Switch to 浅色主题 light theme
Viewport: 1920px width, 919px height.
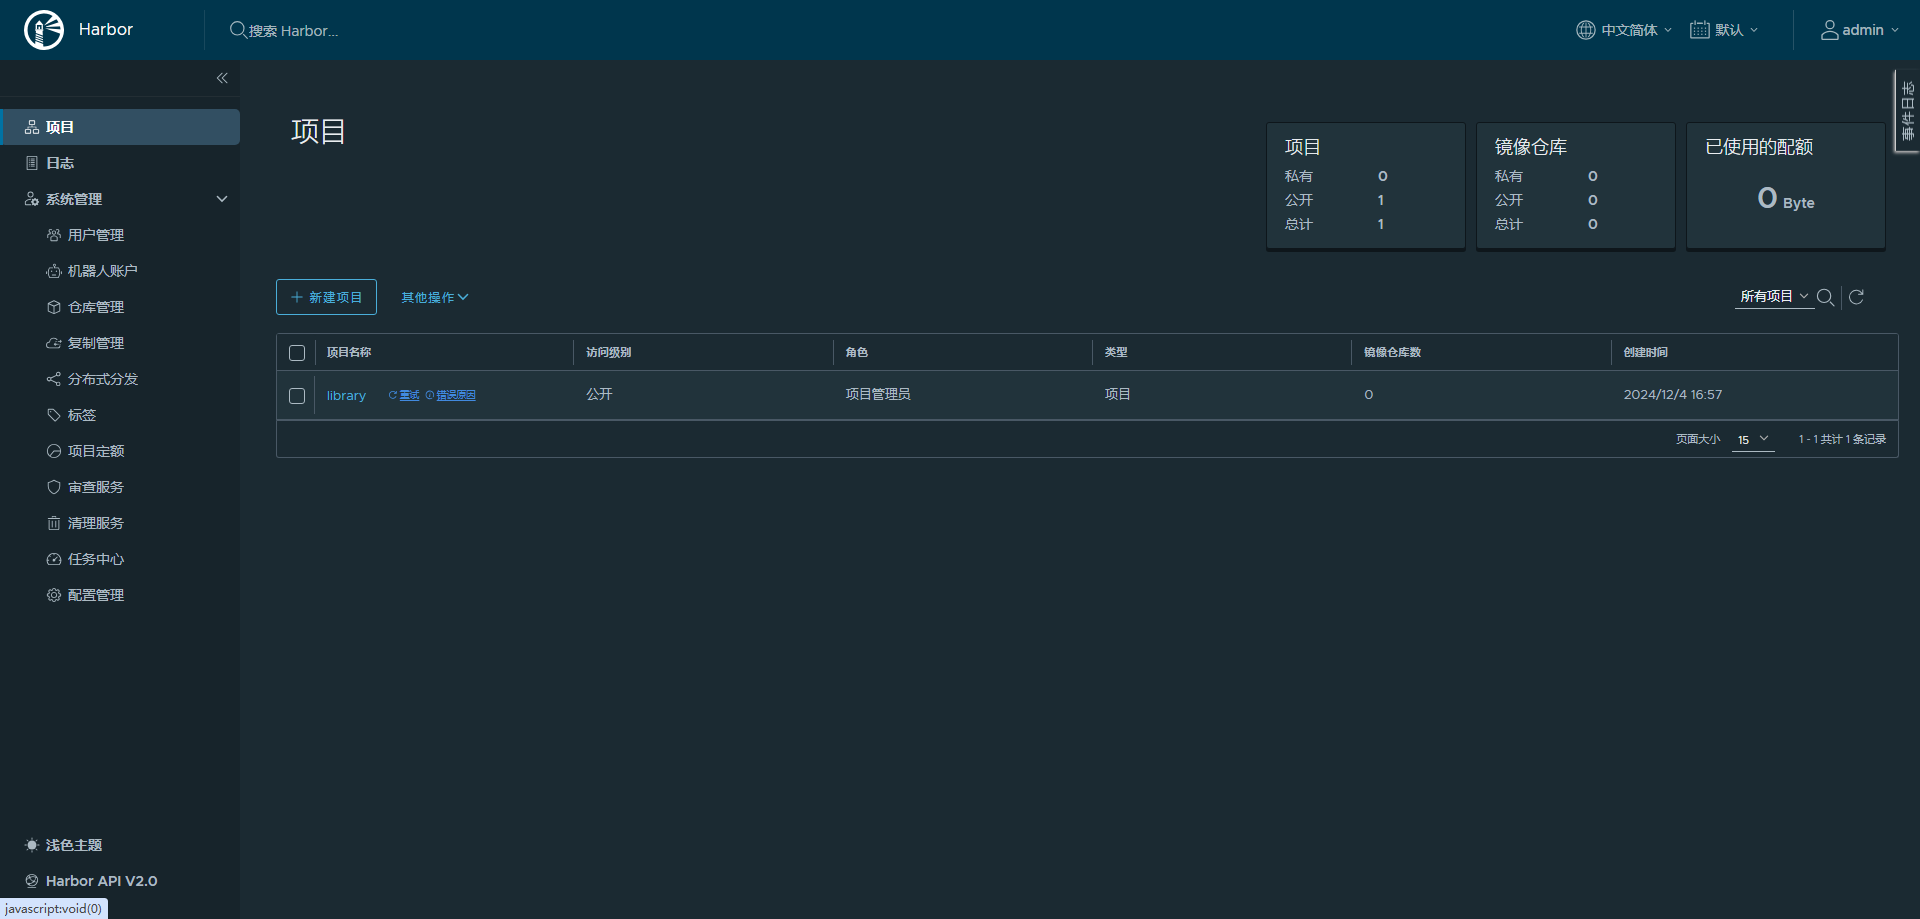pyautogui.click(x=73, y=845)
